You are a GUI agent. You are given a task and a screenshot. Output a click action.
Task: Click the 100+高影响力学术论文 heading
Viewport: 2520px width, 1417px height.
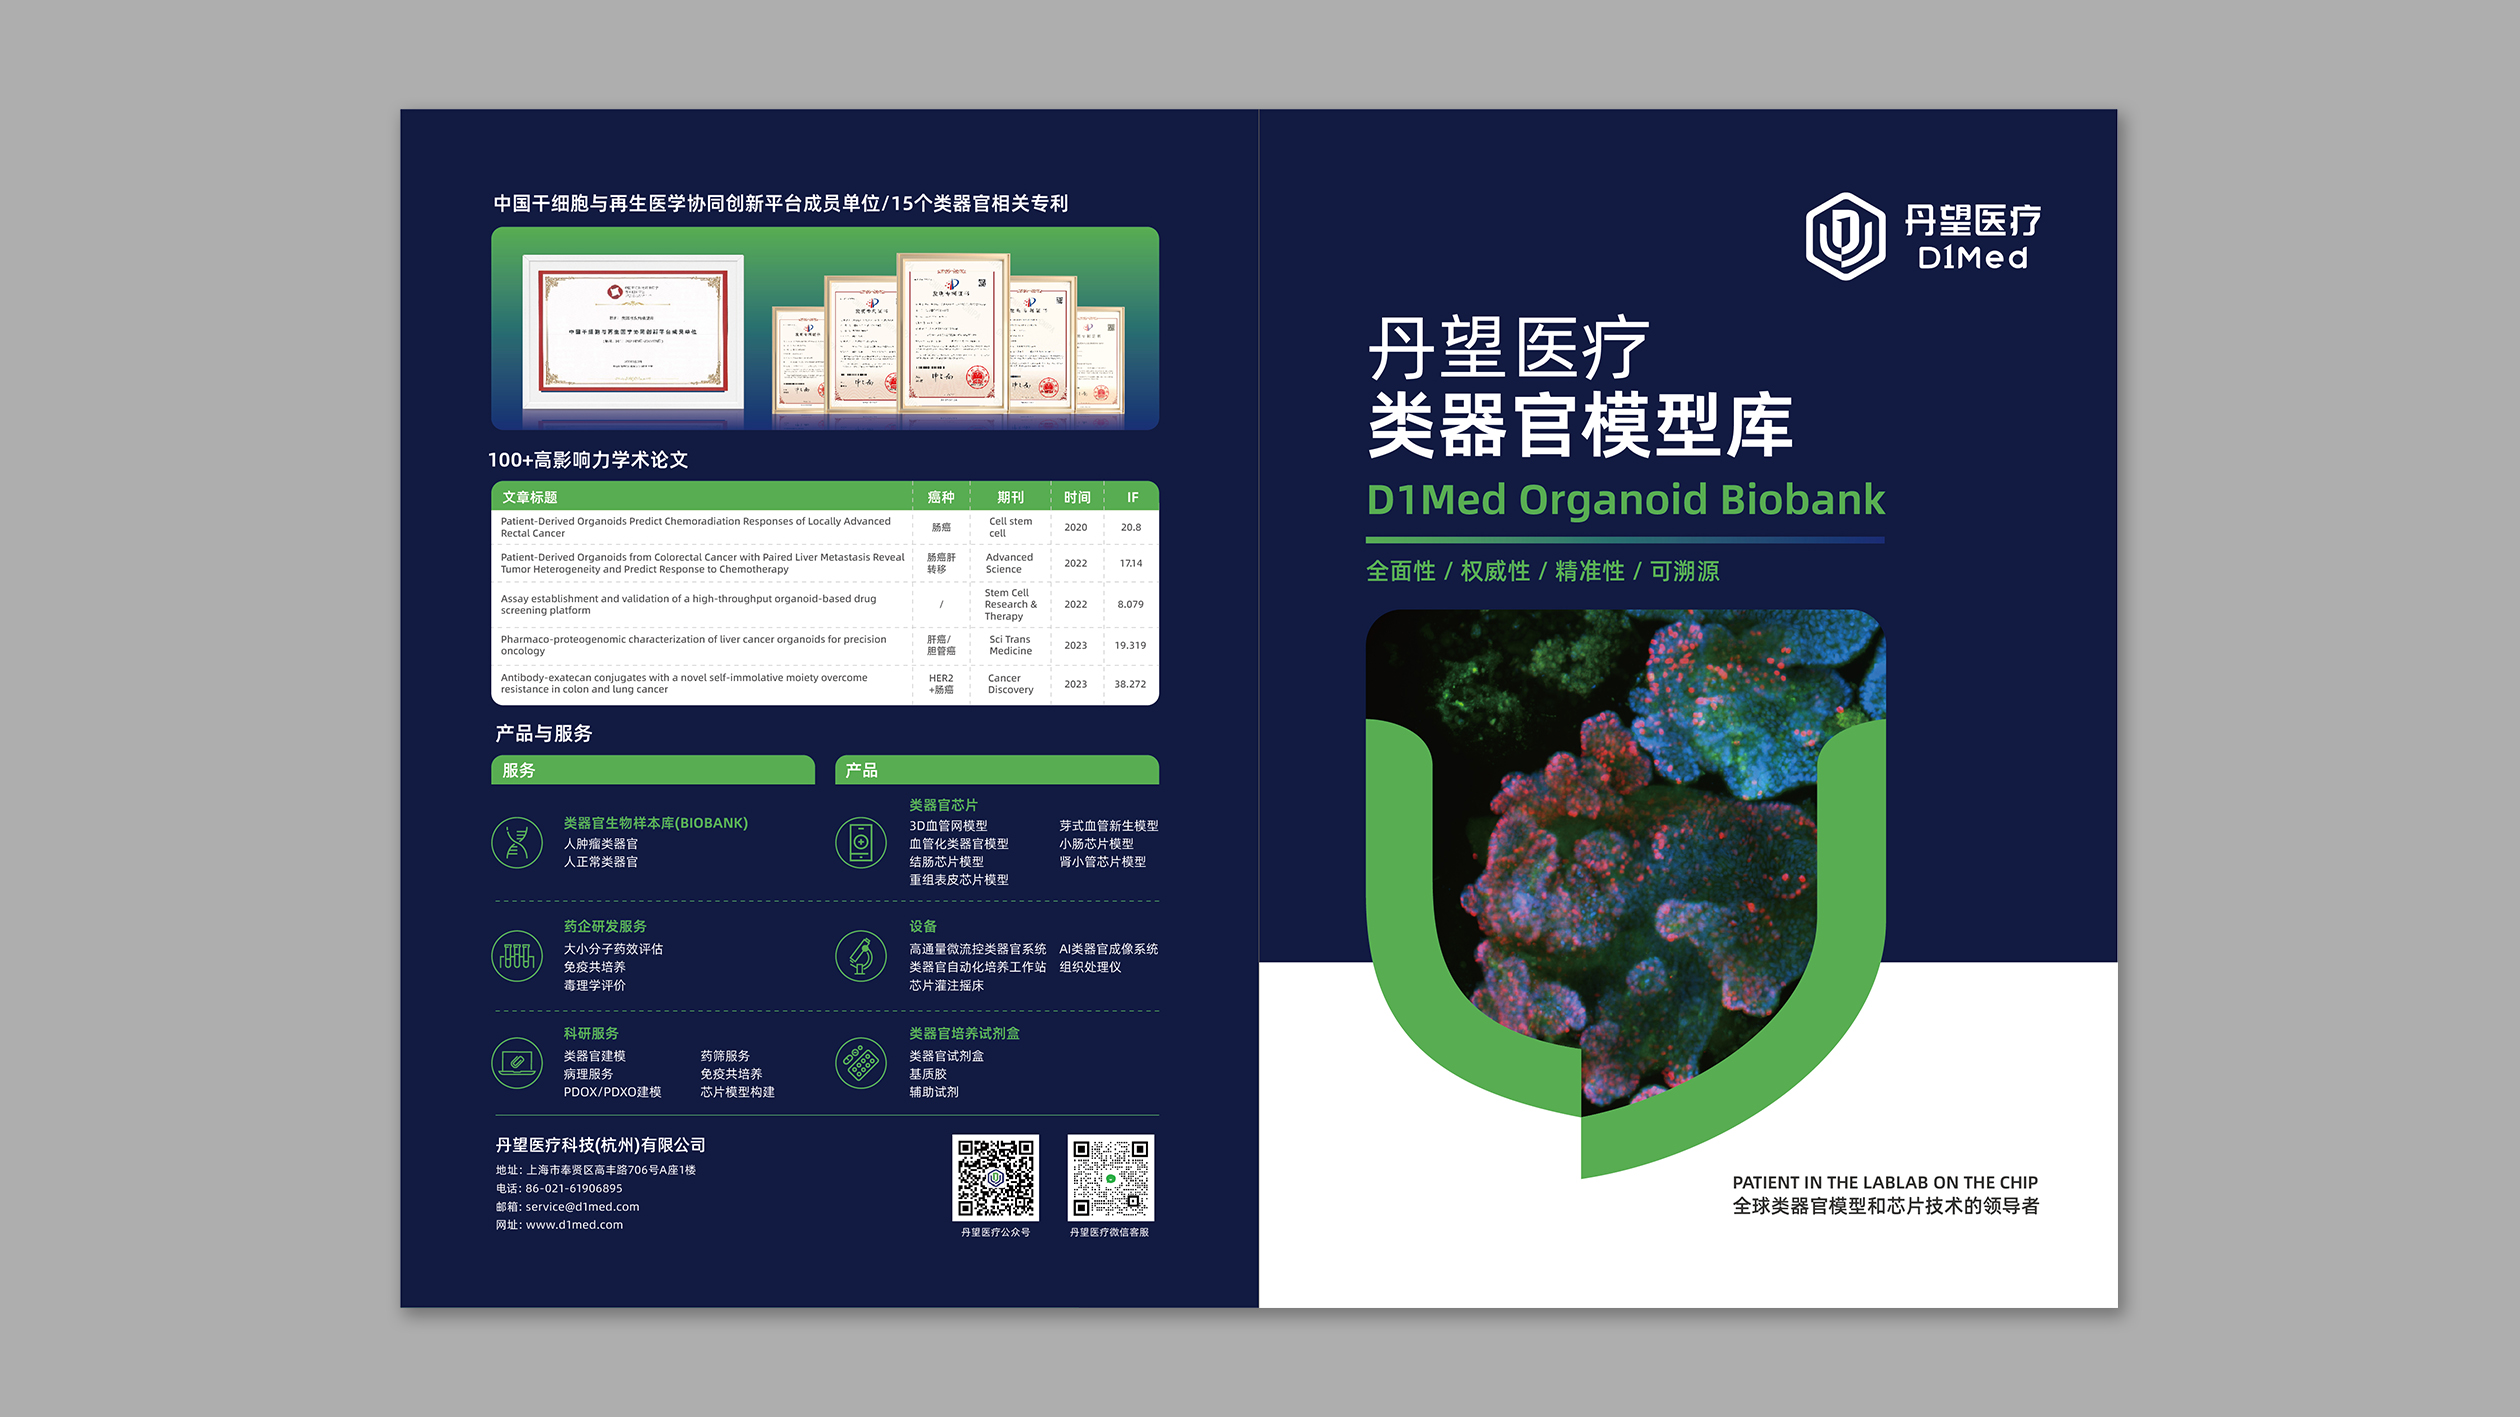[588, 460]
